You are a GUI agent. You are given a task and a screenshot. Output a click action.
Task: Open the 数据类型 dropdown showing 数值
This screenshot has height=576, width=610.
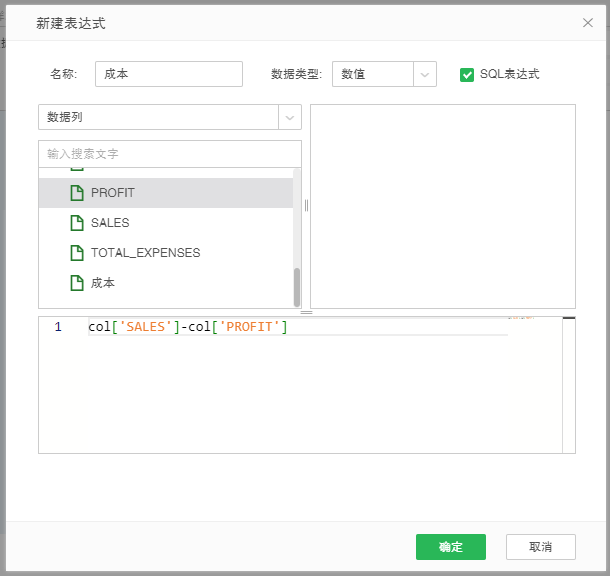[372, 74]
